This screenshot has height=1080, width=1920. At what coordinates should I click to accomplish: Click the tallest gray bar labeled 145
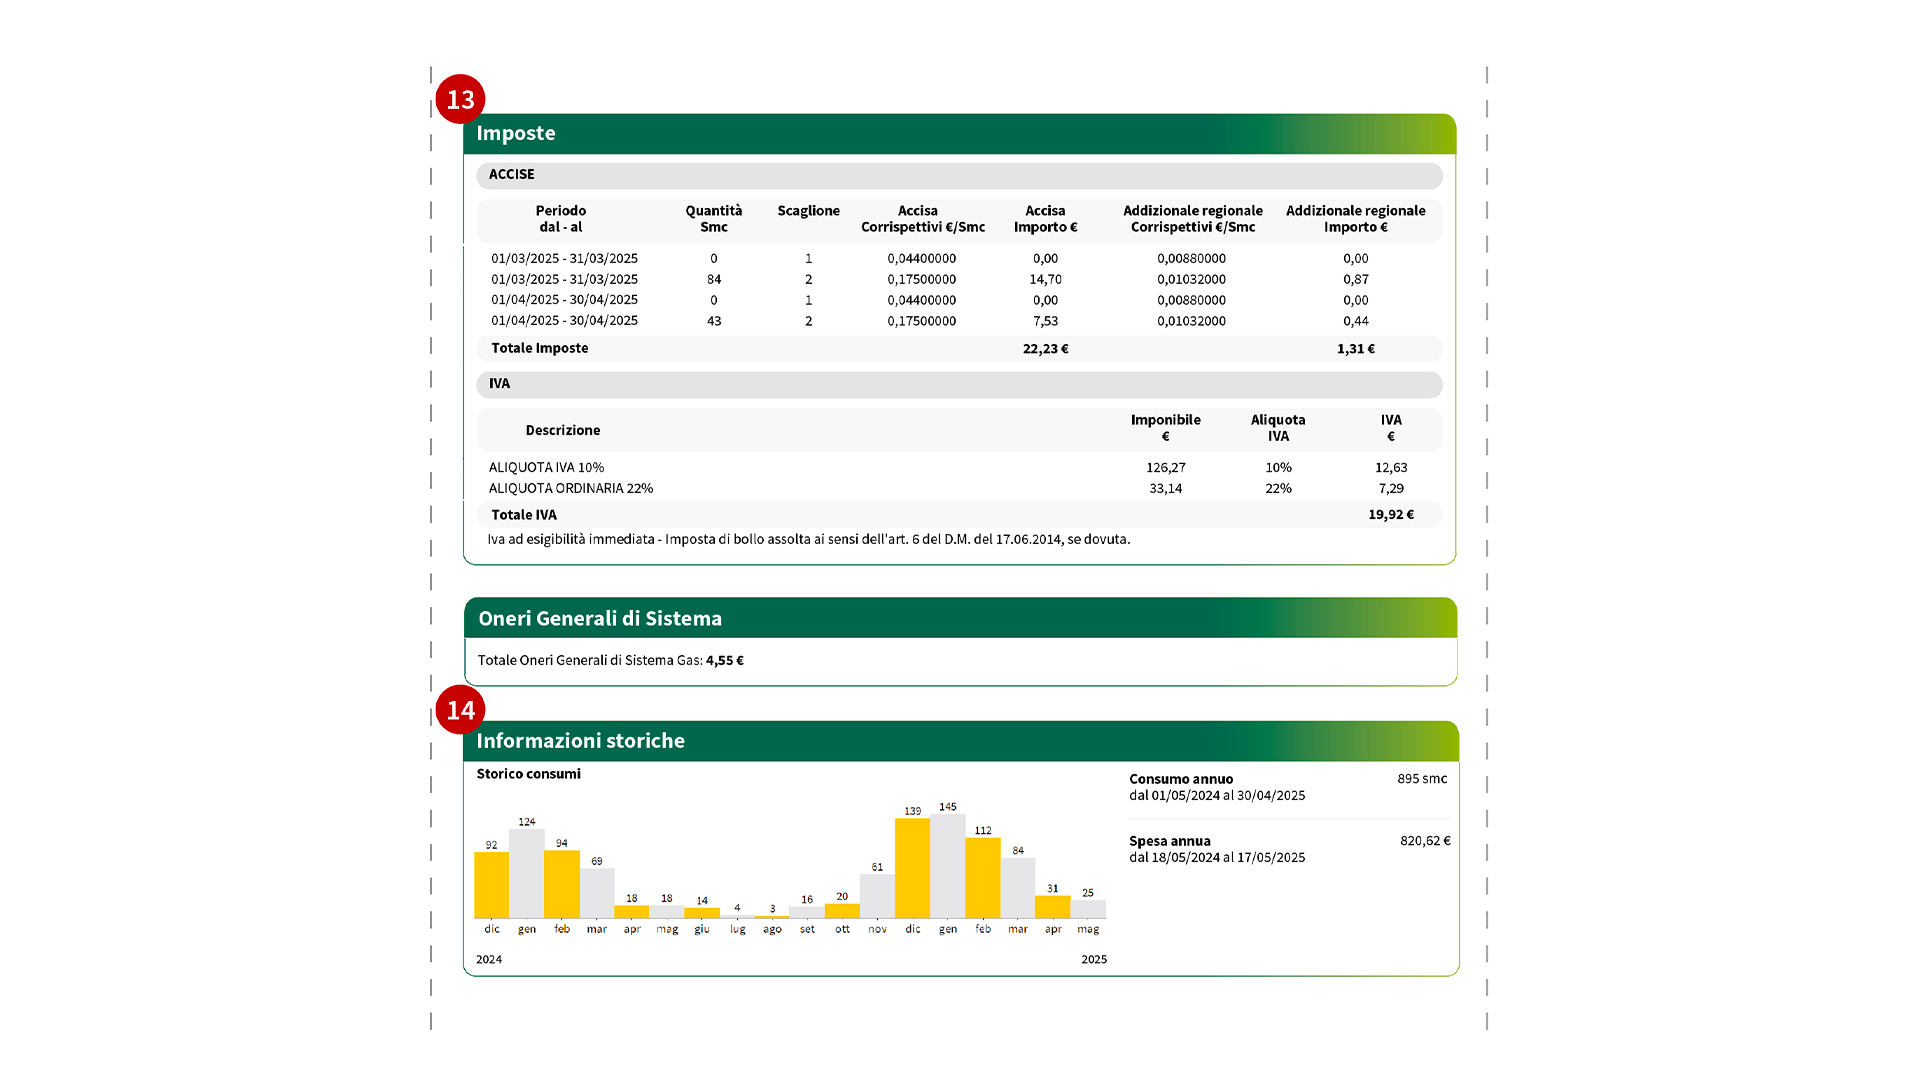947,866
